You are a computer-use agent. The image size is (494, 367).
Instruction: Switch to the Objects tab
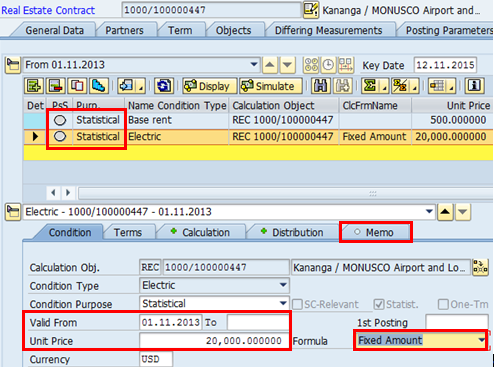click(x=233, y=30)
